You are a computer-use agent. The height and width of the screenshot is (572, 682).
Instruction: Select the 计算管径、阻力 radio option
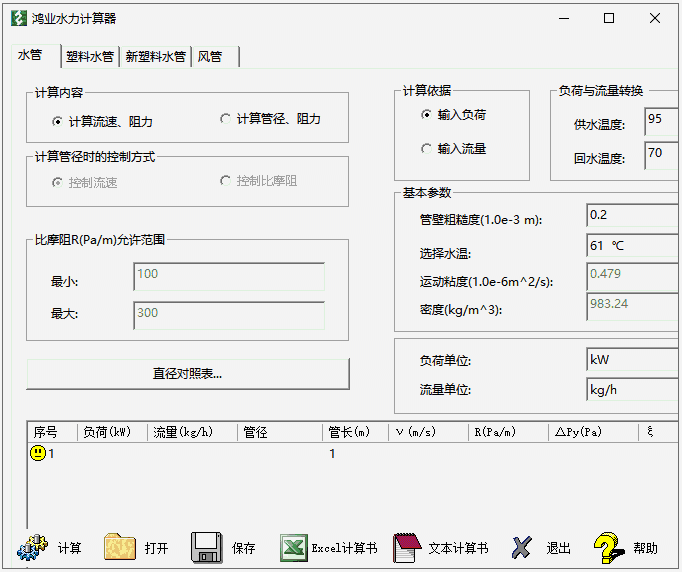click(x=225, y=119)
